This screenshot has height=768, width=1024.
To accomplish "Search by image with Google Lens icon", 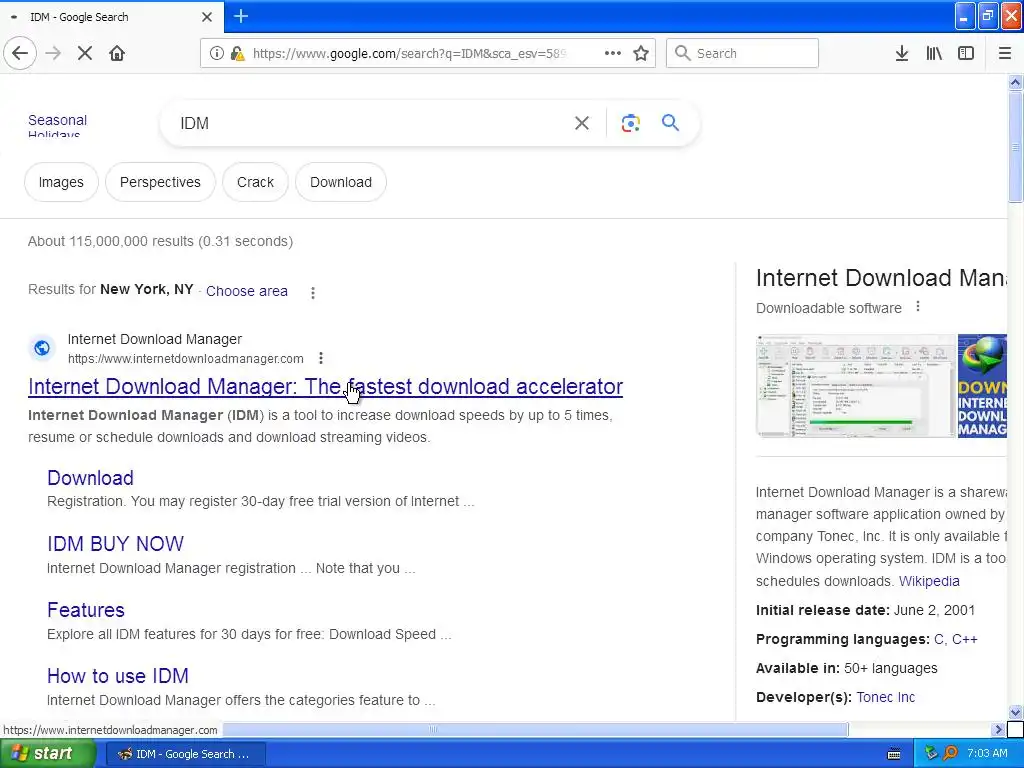I will tap(630, 123).
